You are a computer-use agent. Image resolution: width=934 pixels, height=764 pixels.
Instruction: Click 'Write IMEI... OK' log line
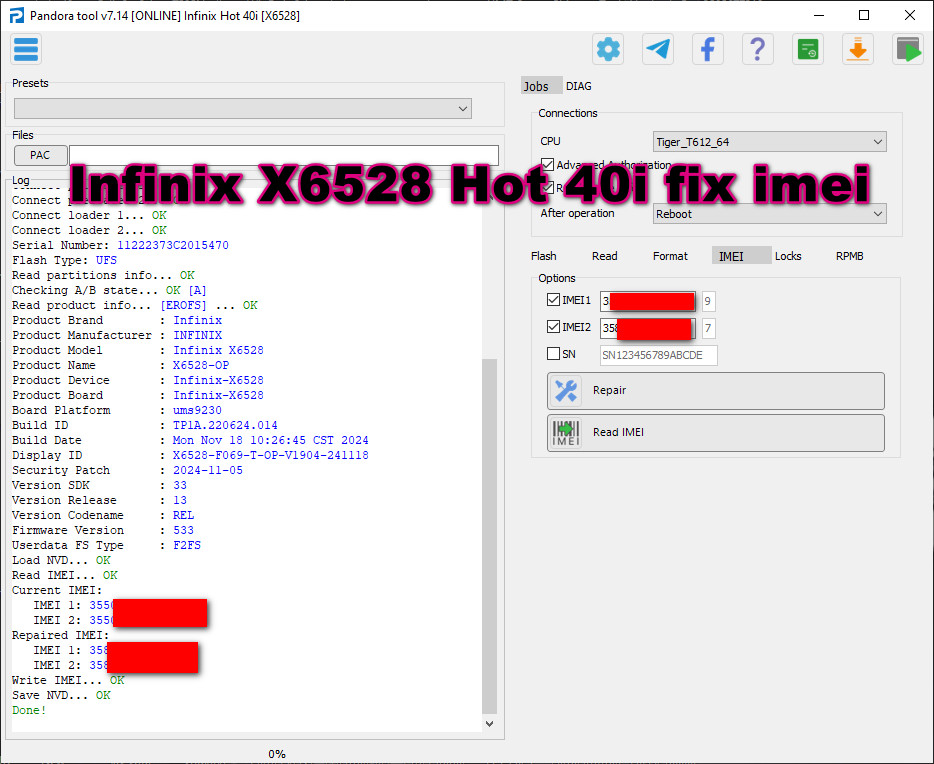[x=68, y=680]
